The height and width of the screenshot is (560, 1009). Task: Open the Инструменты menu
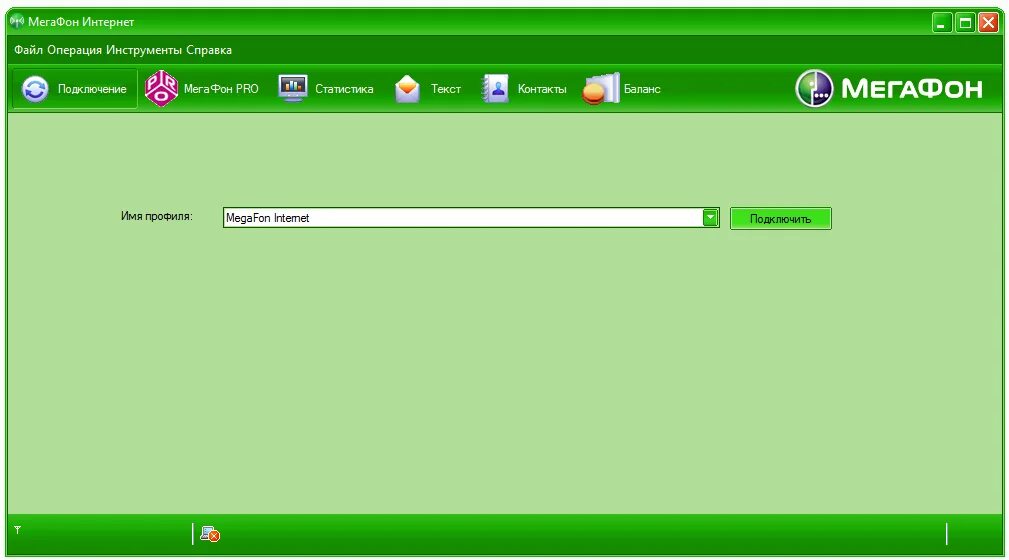[144, 50]
